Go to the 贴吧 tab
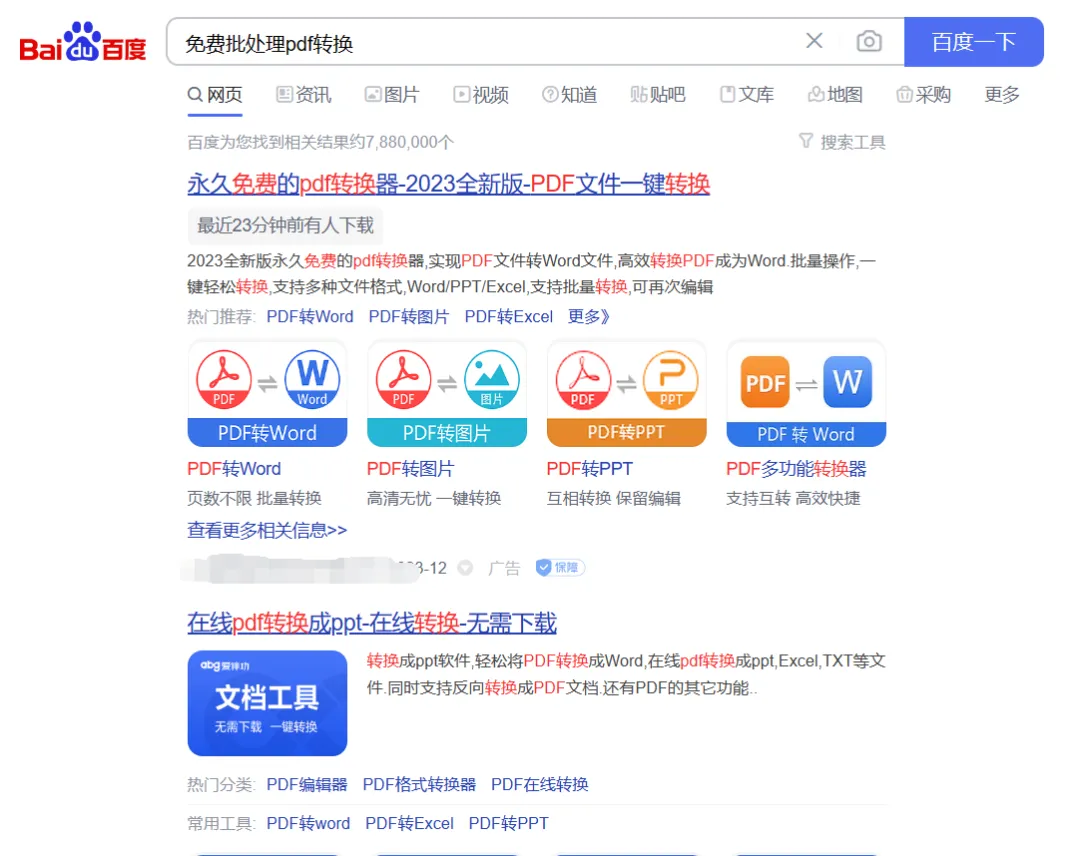This screenshot has width=1080, height=856. [x=658, y=94]
